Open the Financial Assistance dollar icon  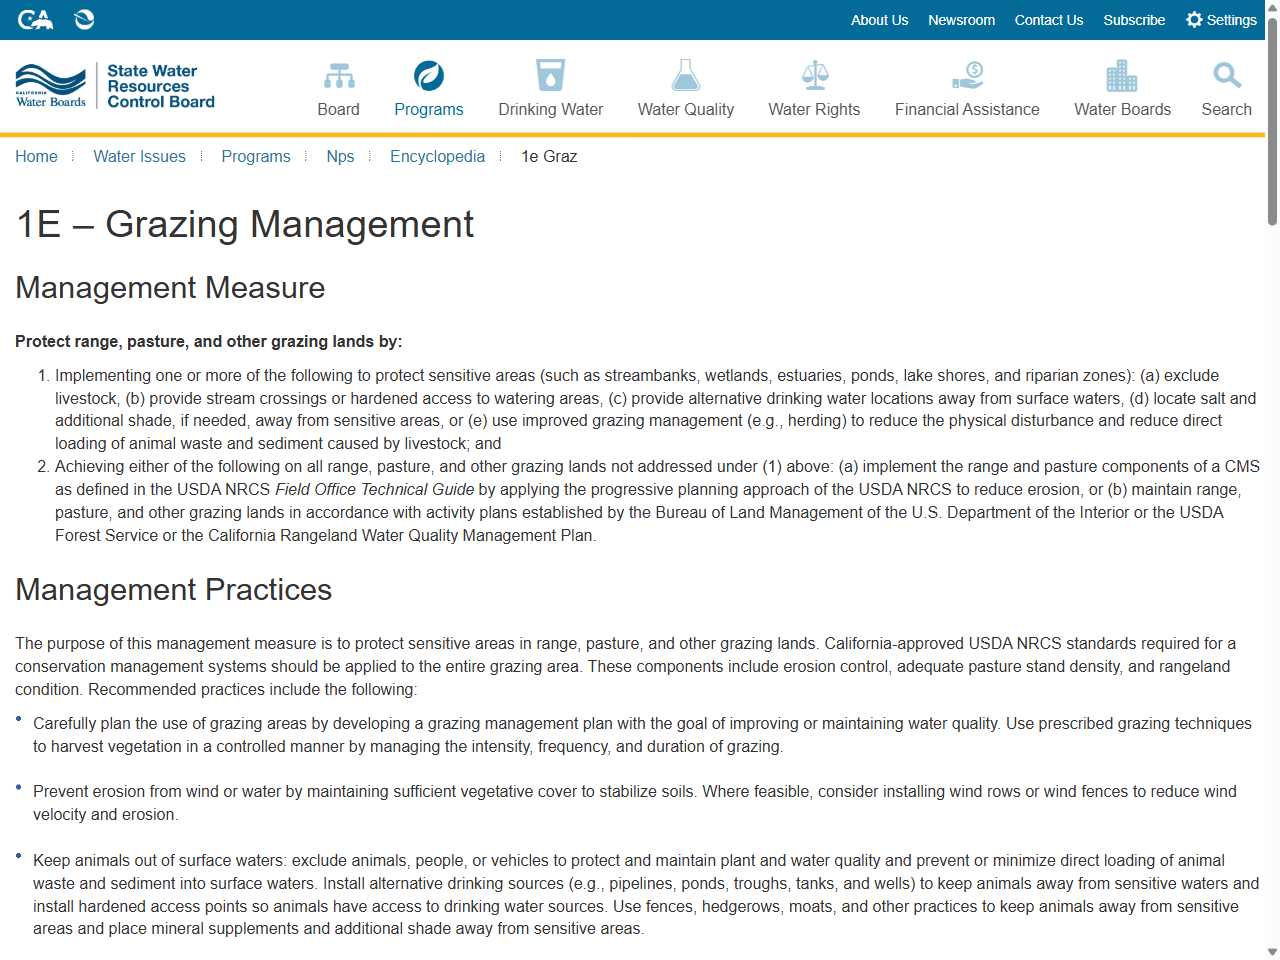(x=967, y=74)
